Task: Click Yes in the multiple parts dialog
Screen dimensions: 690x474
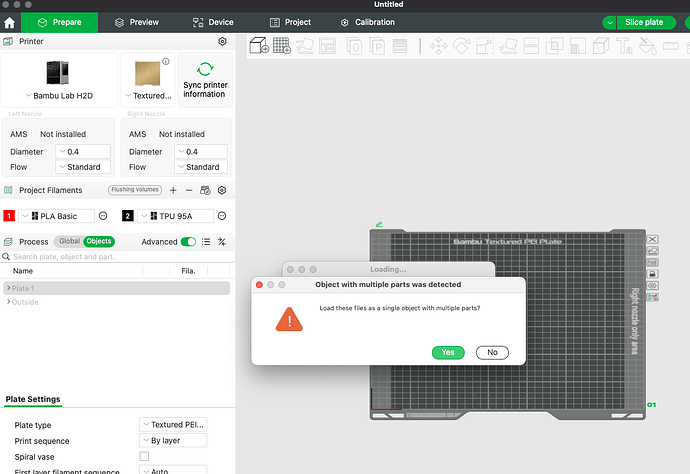Action: click(x=448, y=353)
